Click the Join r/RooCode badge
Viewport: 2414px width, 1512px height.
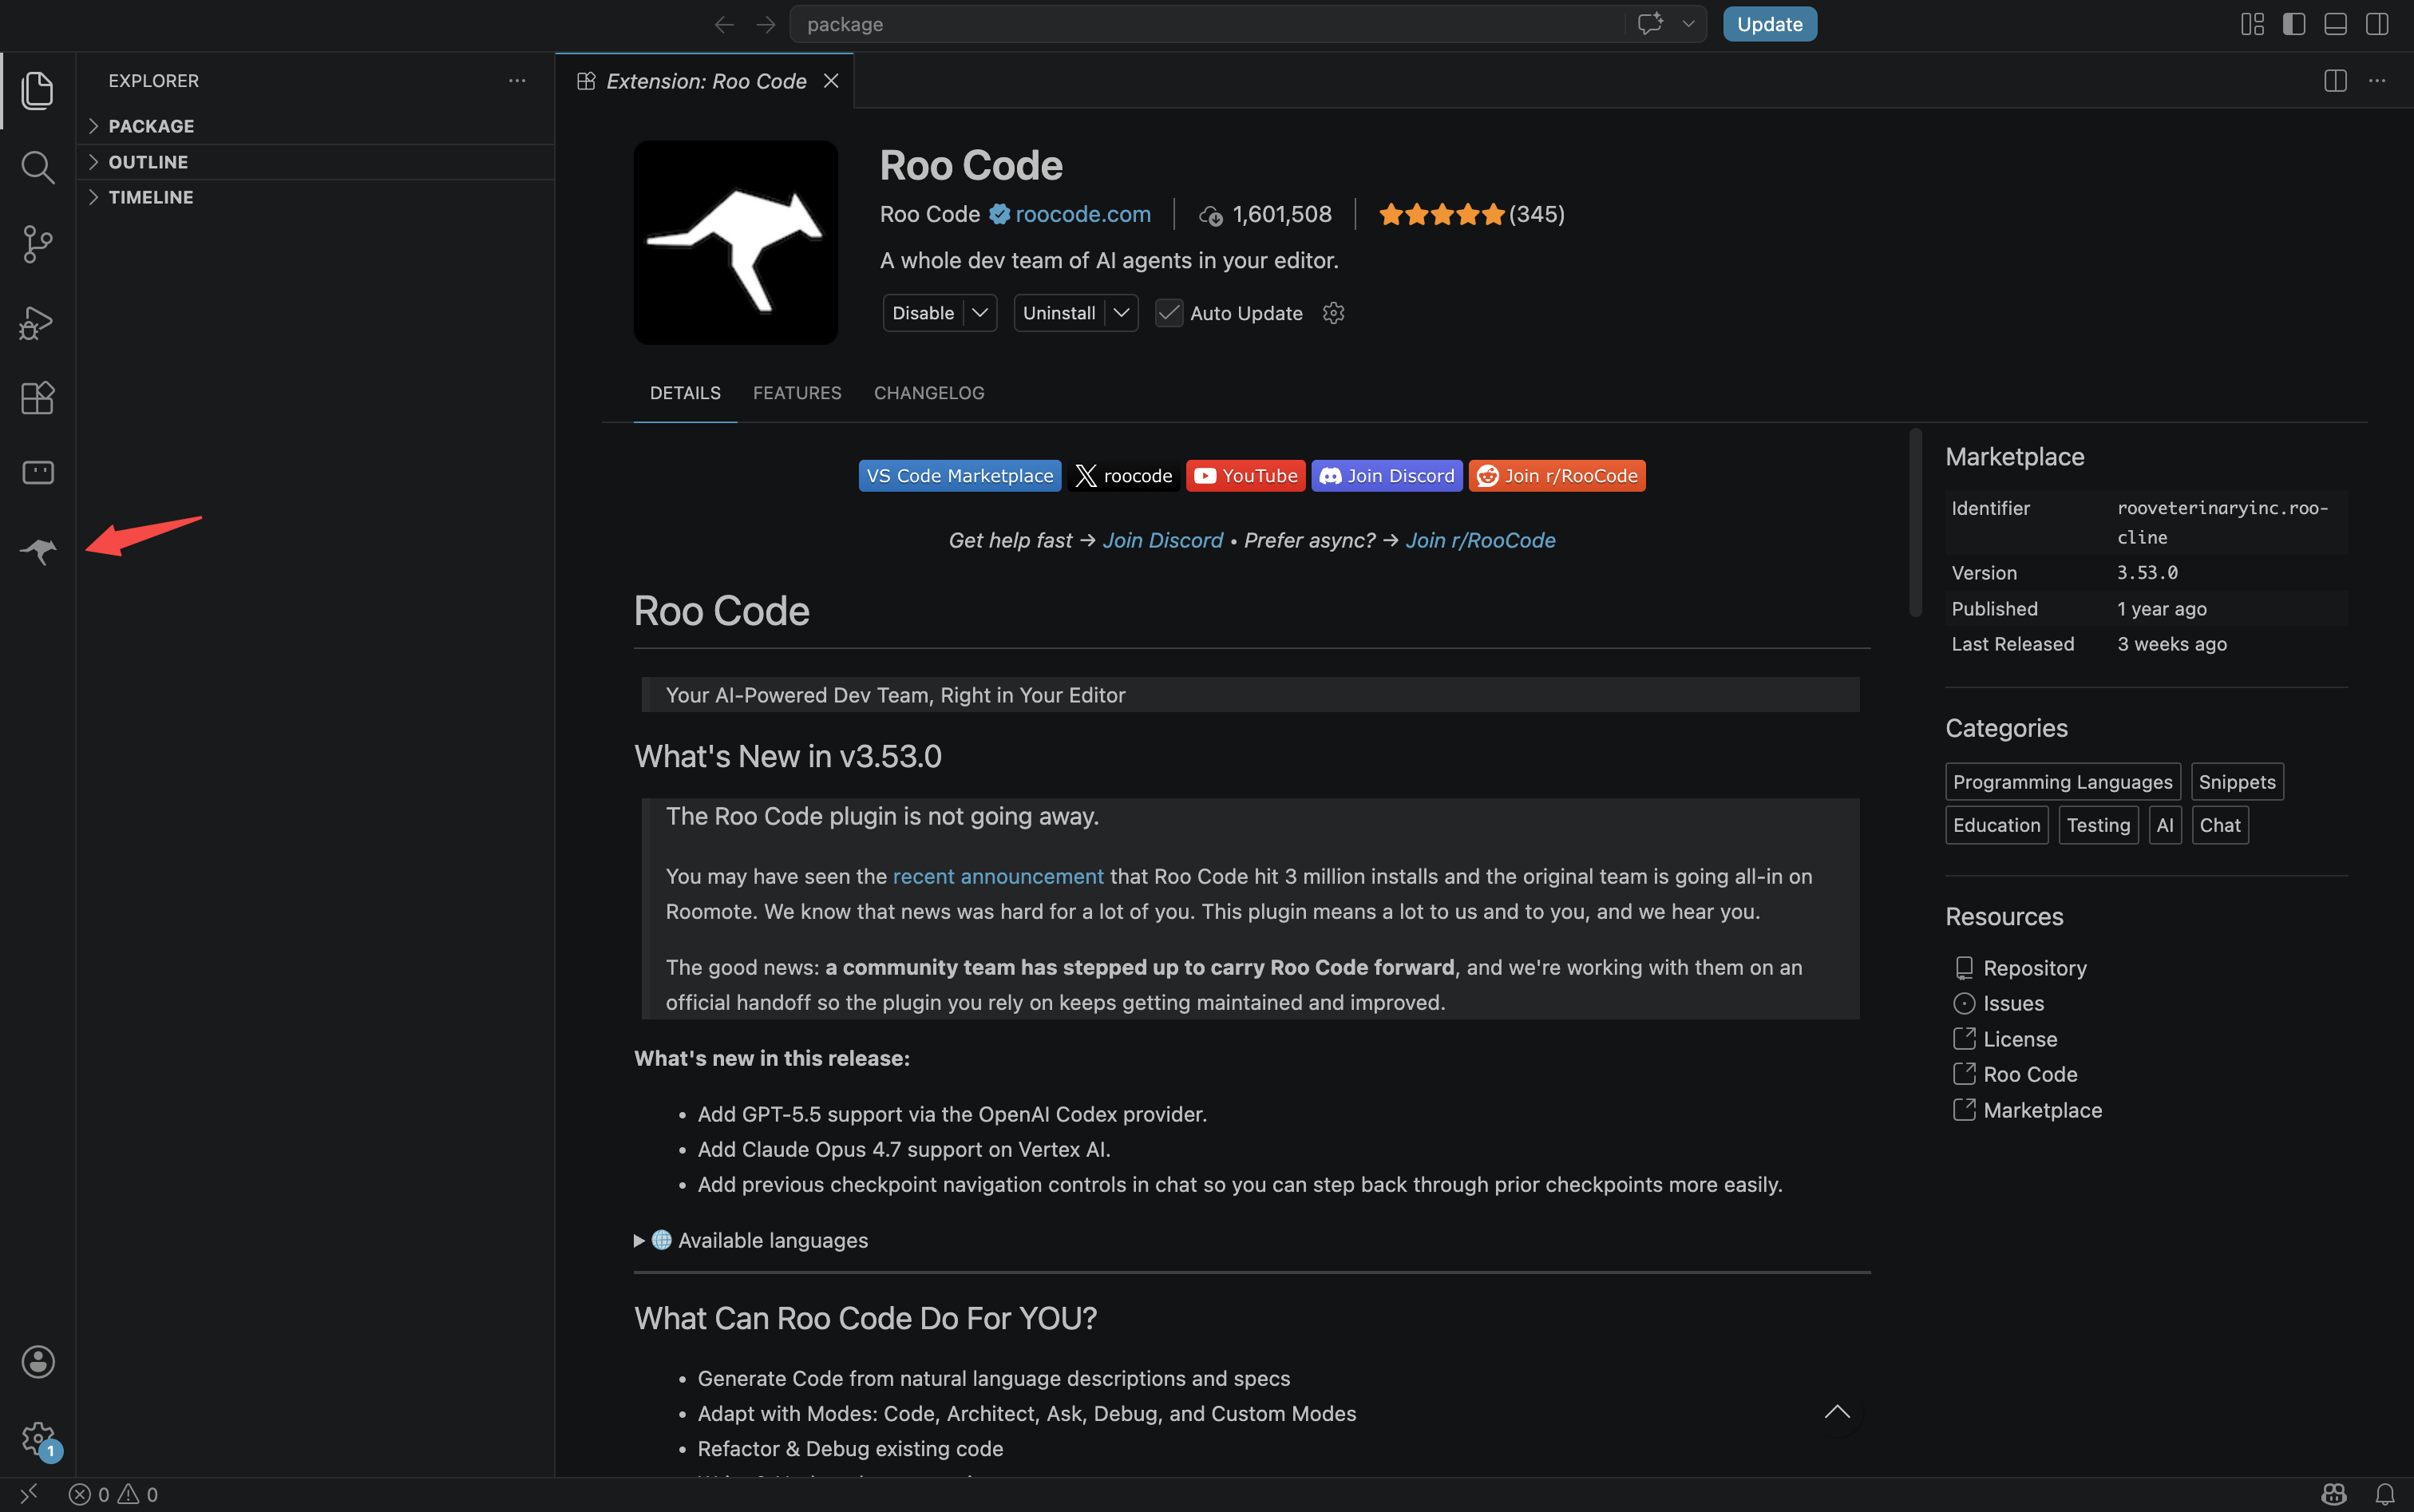coord(1557,476)
